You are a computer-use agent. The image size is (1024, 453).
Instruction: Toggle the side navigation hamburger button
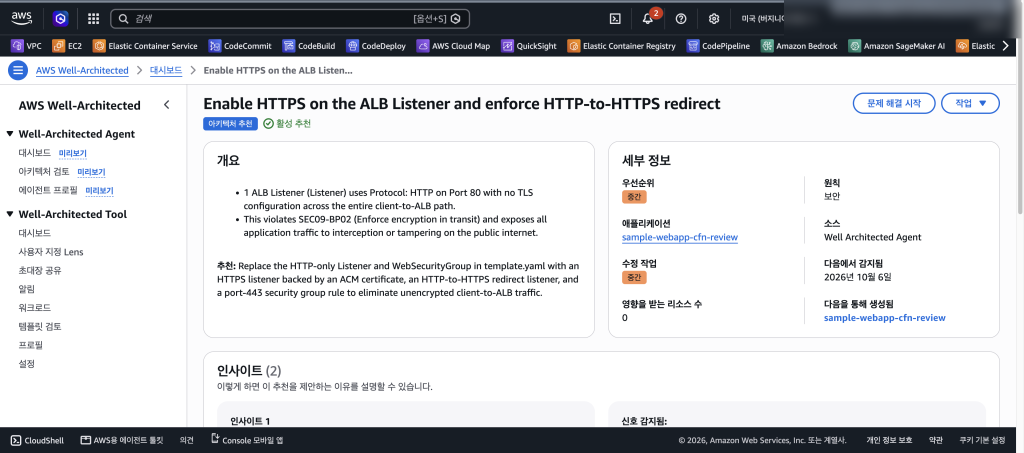[x=18, y=70]
